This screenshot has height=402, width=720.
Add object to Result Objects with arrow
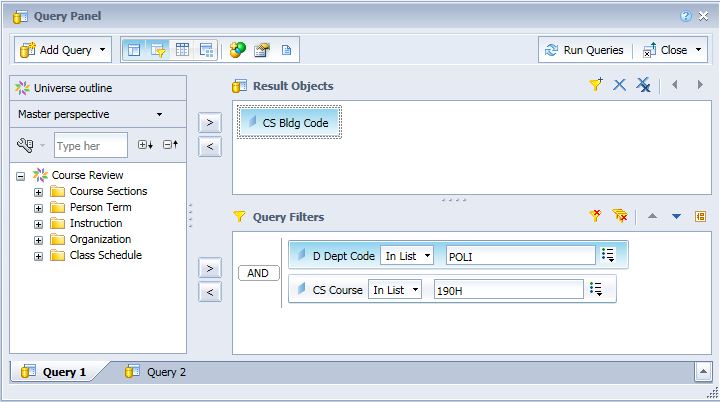[210, 123]
